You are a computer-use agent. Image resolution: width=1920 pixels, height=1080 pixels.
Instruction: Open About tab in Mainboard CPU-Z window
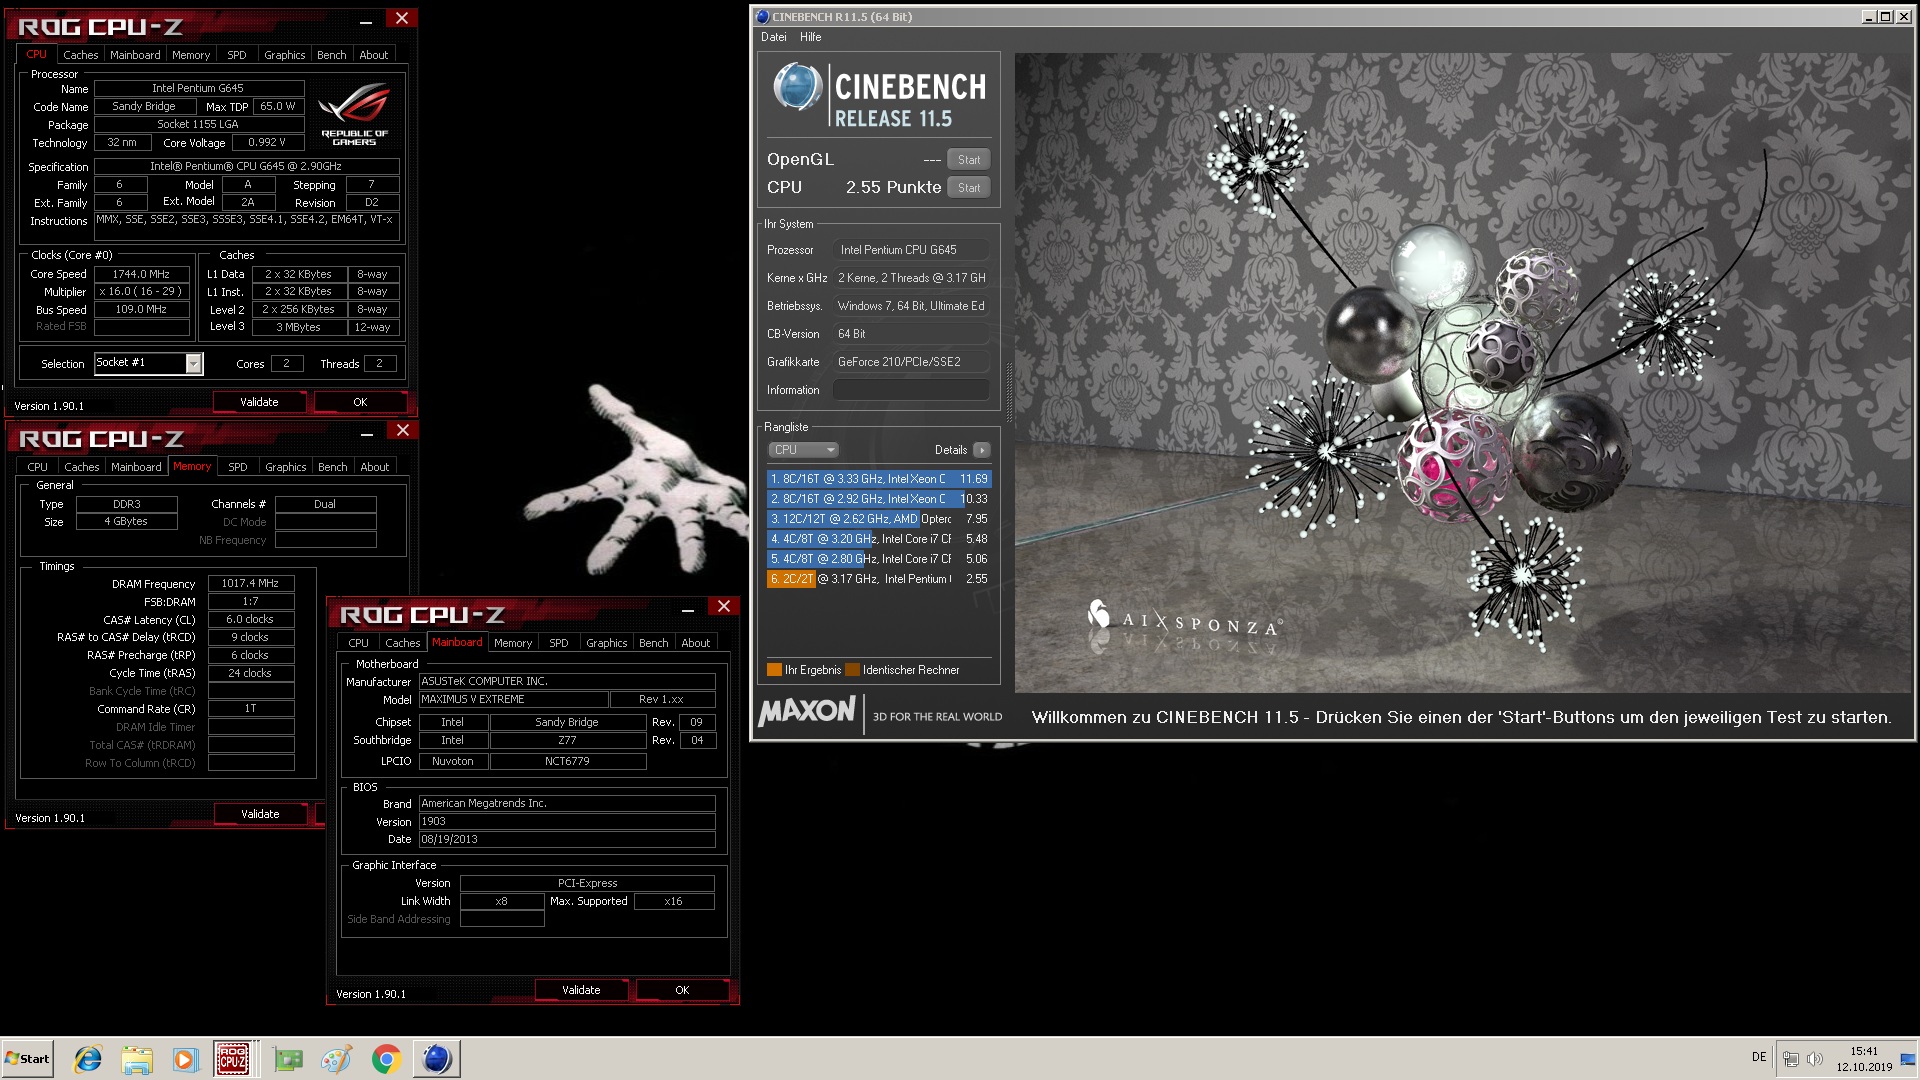click(696, 643)
